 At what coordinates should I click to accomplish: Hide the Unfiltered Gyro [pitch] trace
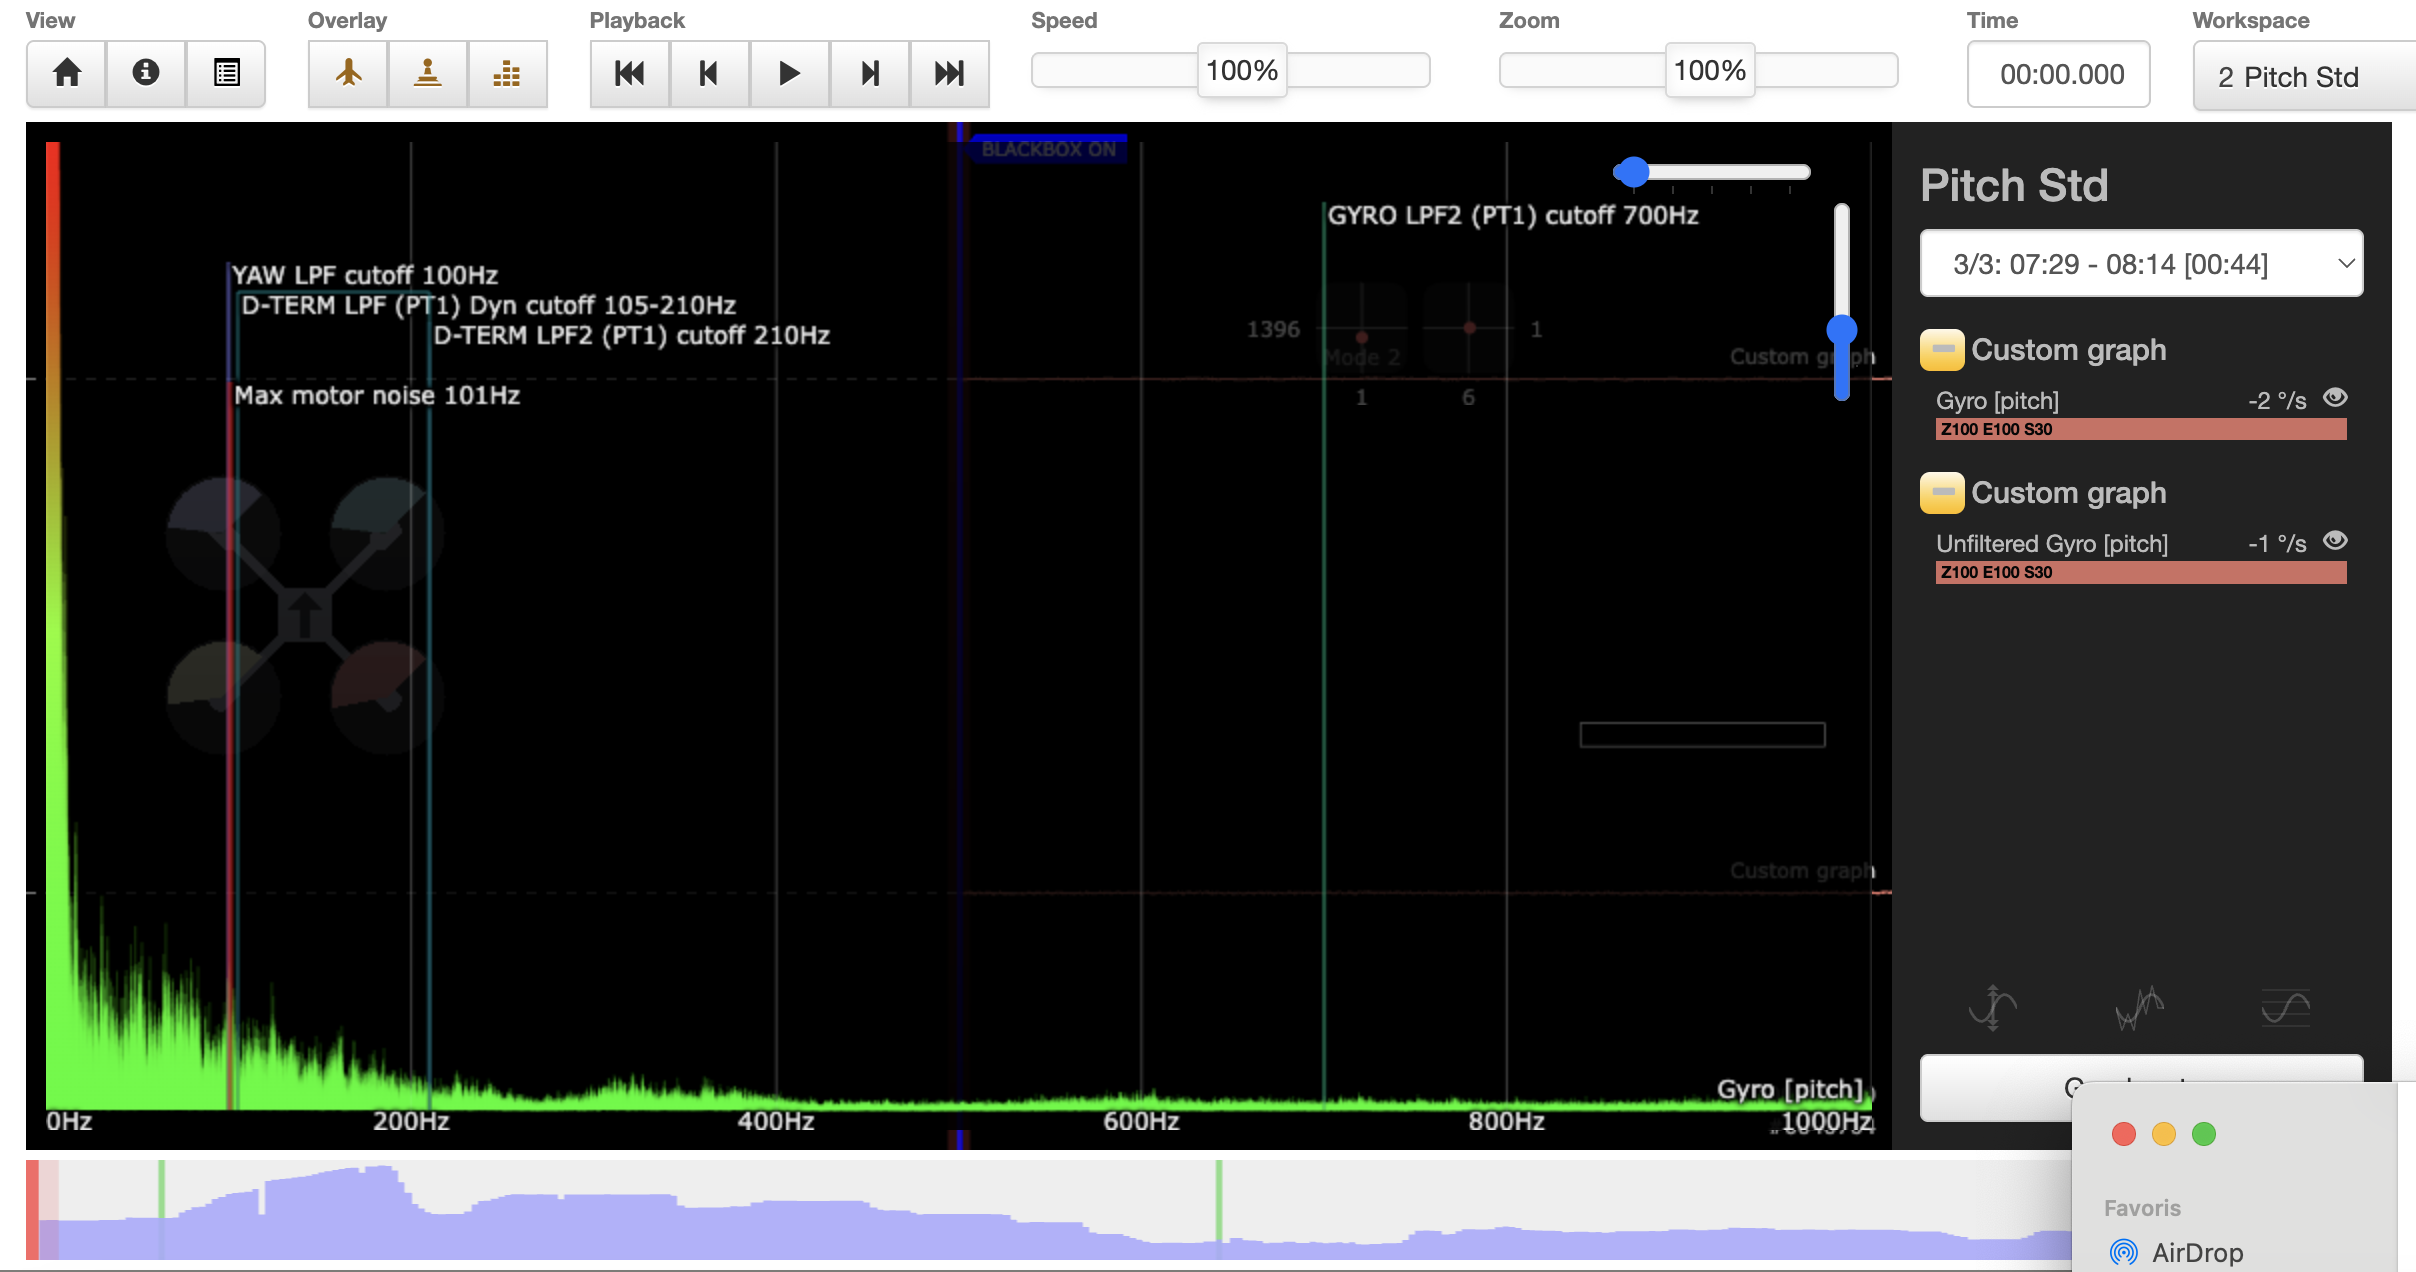2335,541
